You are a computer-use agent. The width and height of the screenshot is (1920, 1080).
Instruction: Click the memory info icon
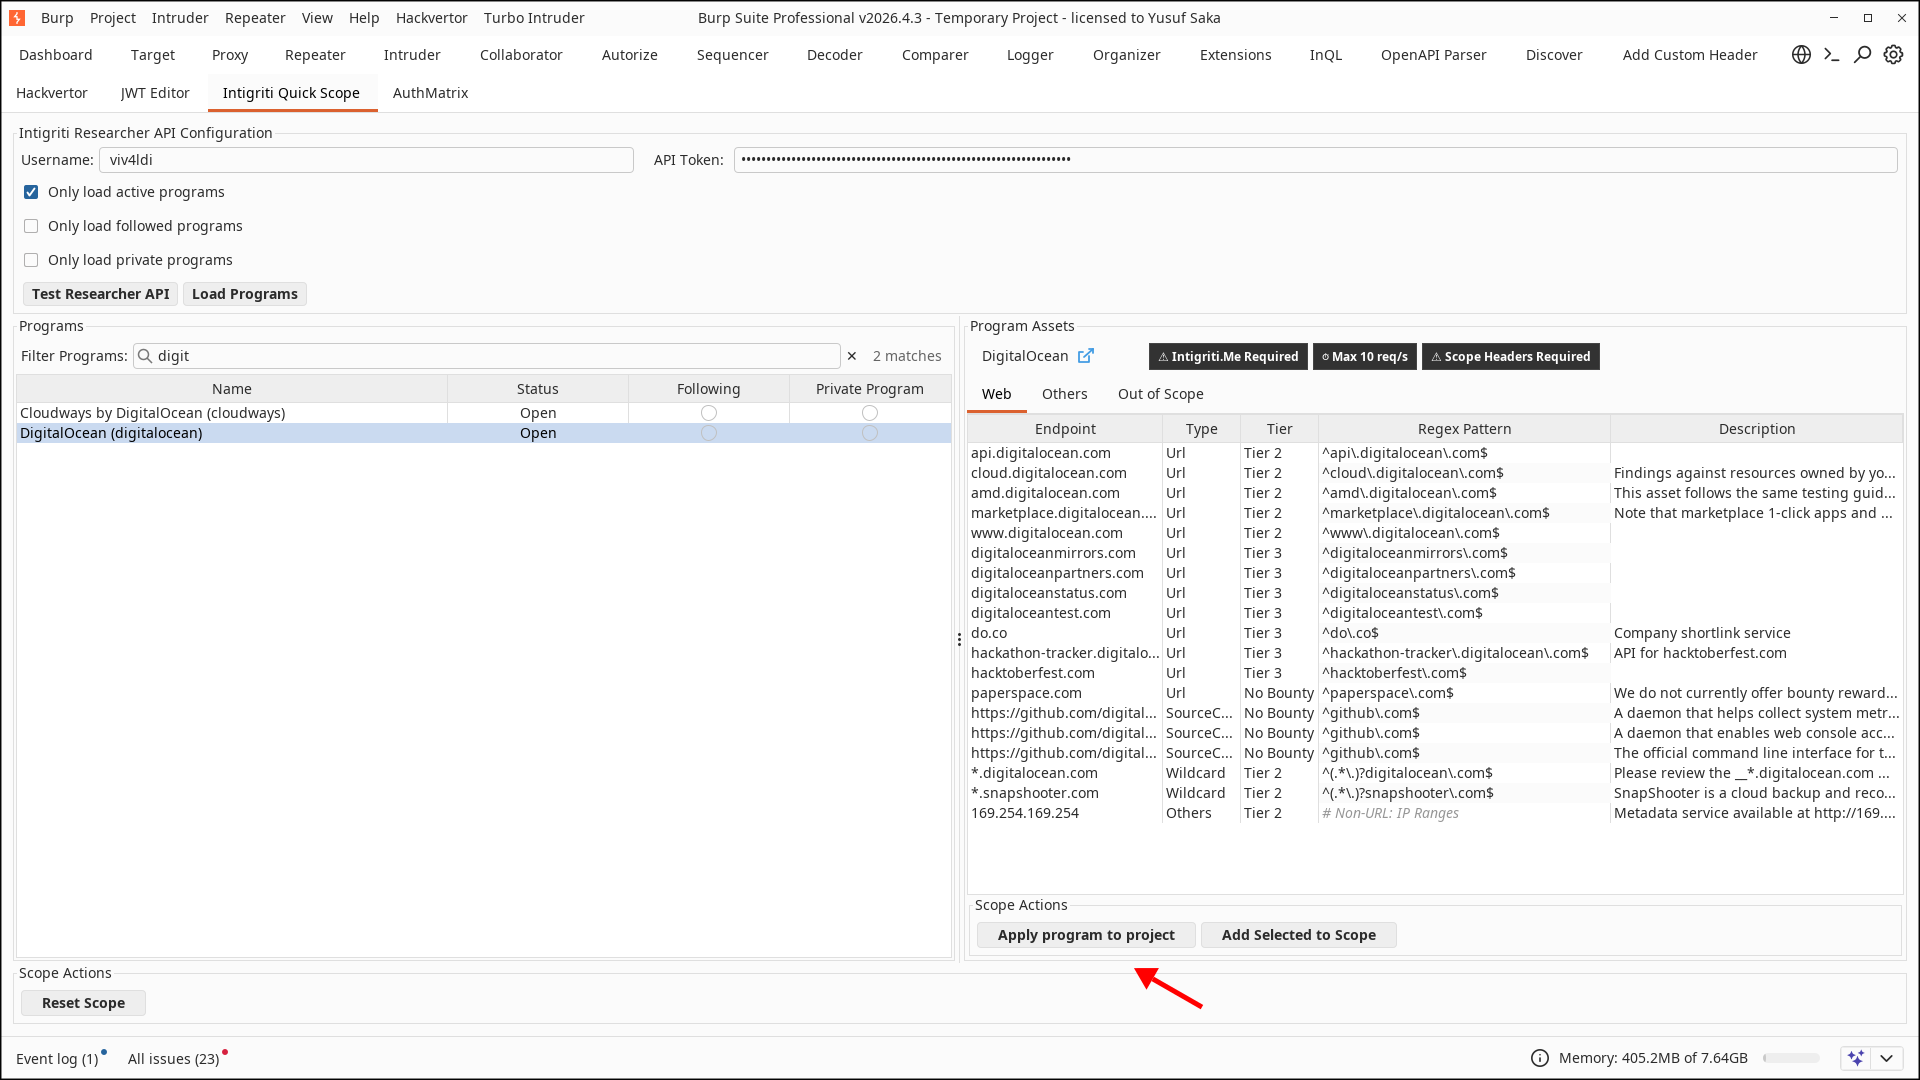1540,1058
